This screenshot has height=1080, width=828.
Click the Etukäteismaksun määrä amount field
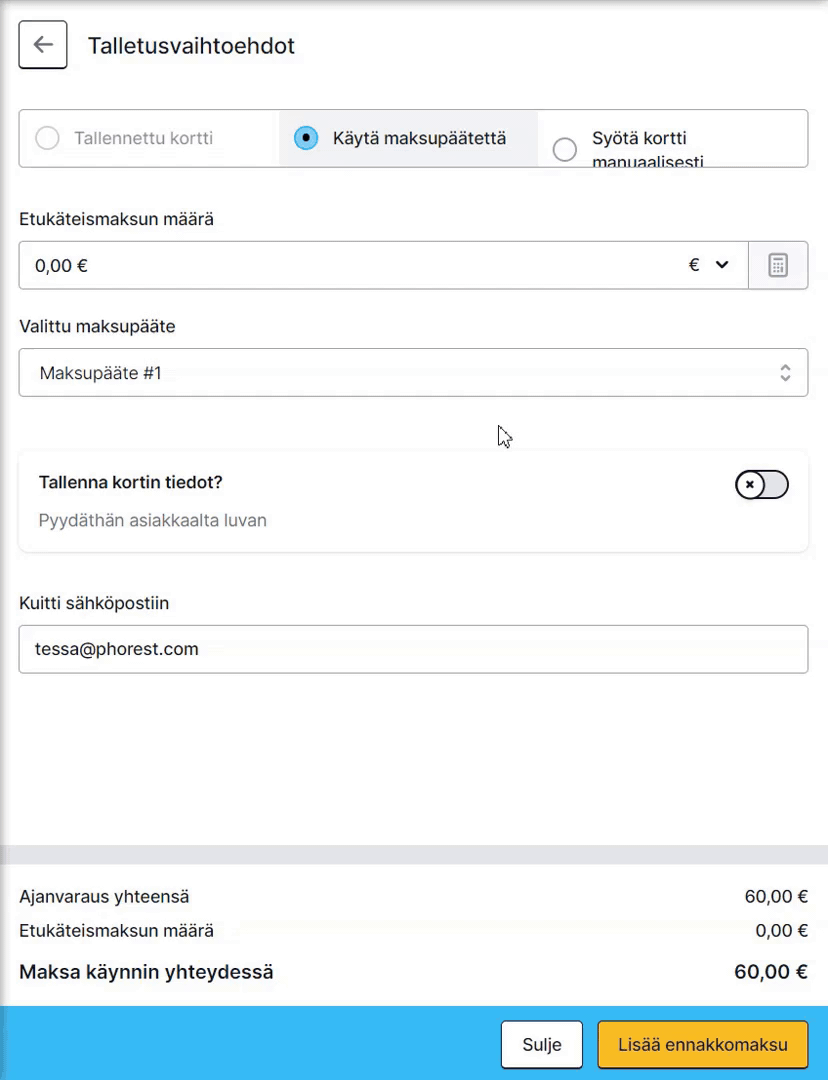point(383,265)
